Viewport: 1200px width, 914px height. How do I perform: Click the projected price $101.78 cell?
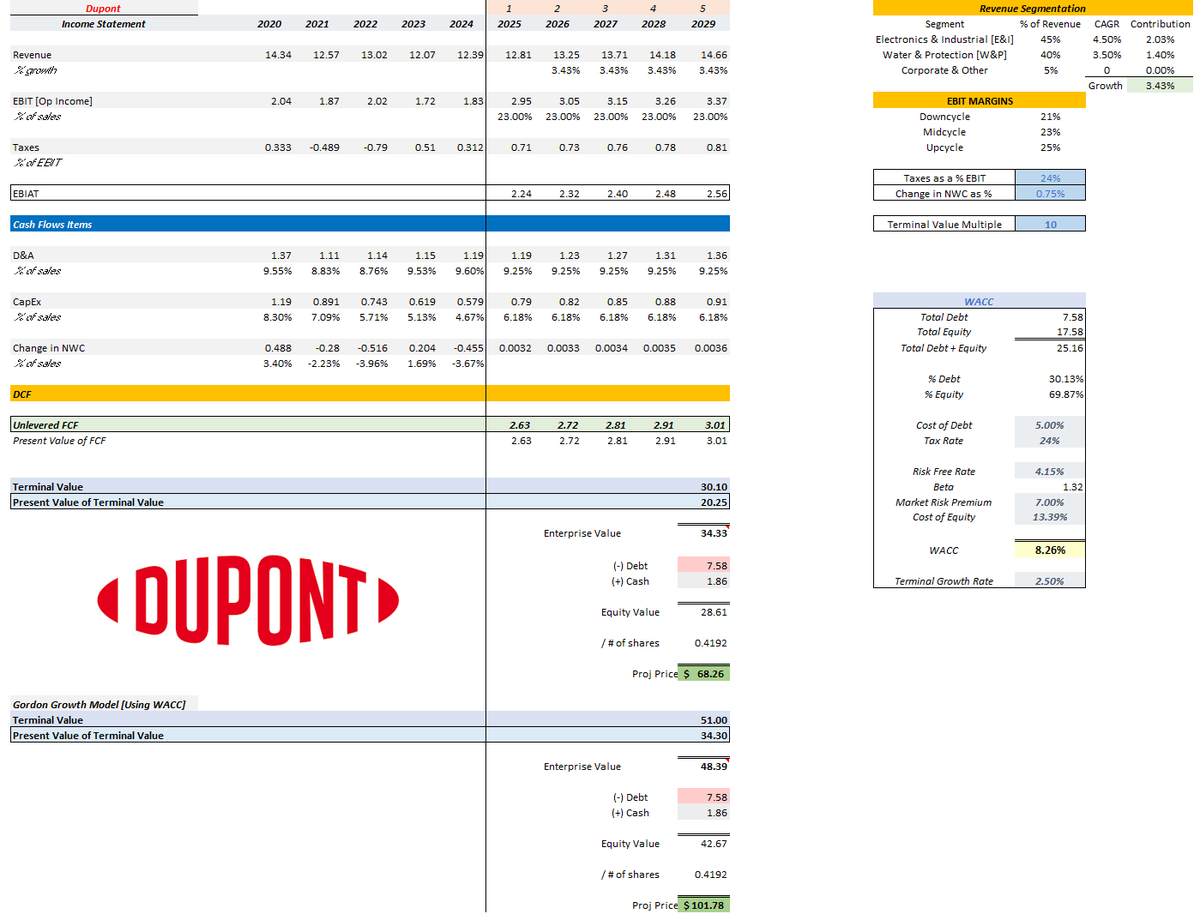[704, 906]
